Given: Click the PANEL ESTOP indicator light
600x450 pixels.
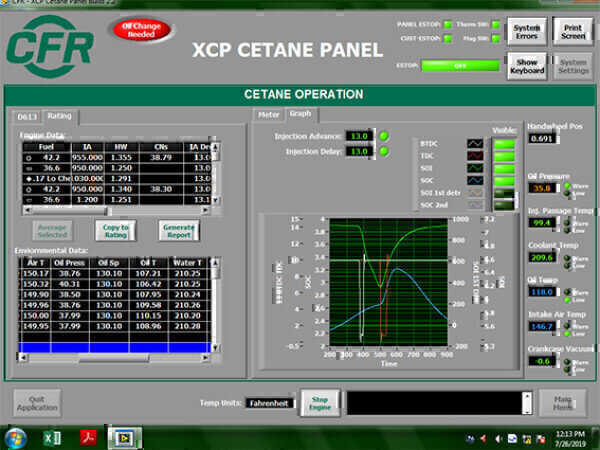Looking at the screenshot, I should [447, 24].
